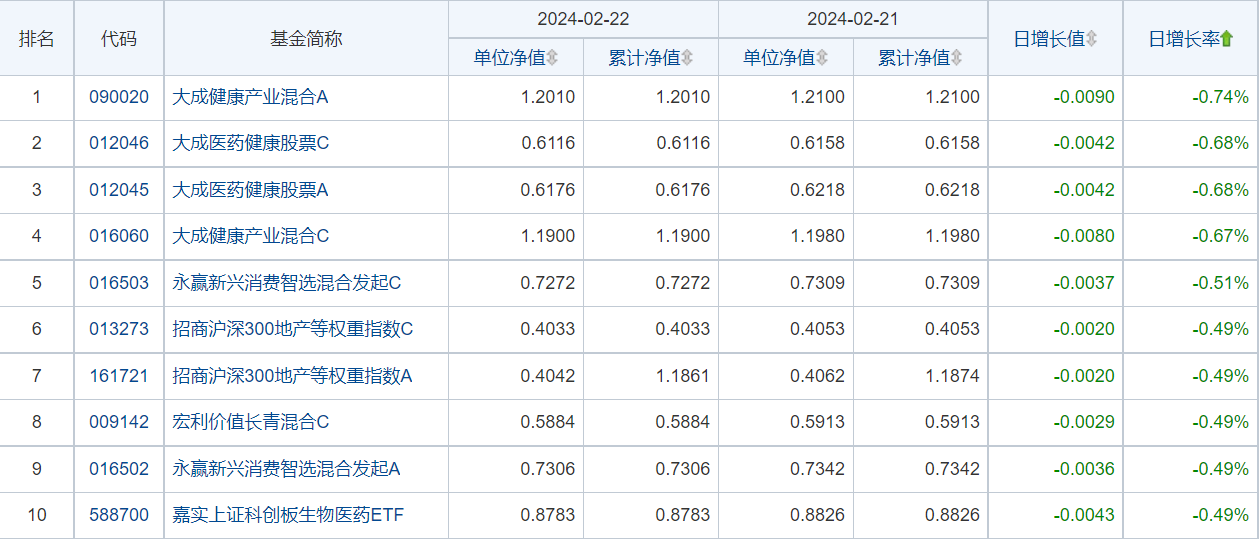The image size is (1259, 539).
Task: Open fund 永赢新兴消费智选混合发起C
Action: point(286,283)
